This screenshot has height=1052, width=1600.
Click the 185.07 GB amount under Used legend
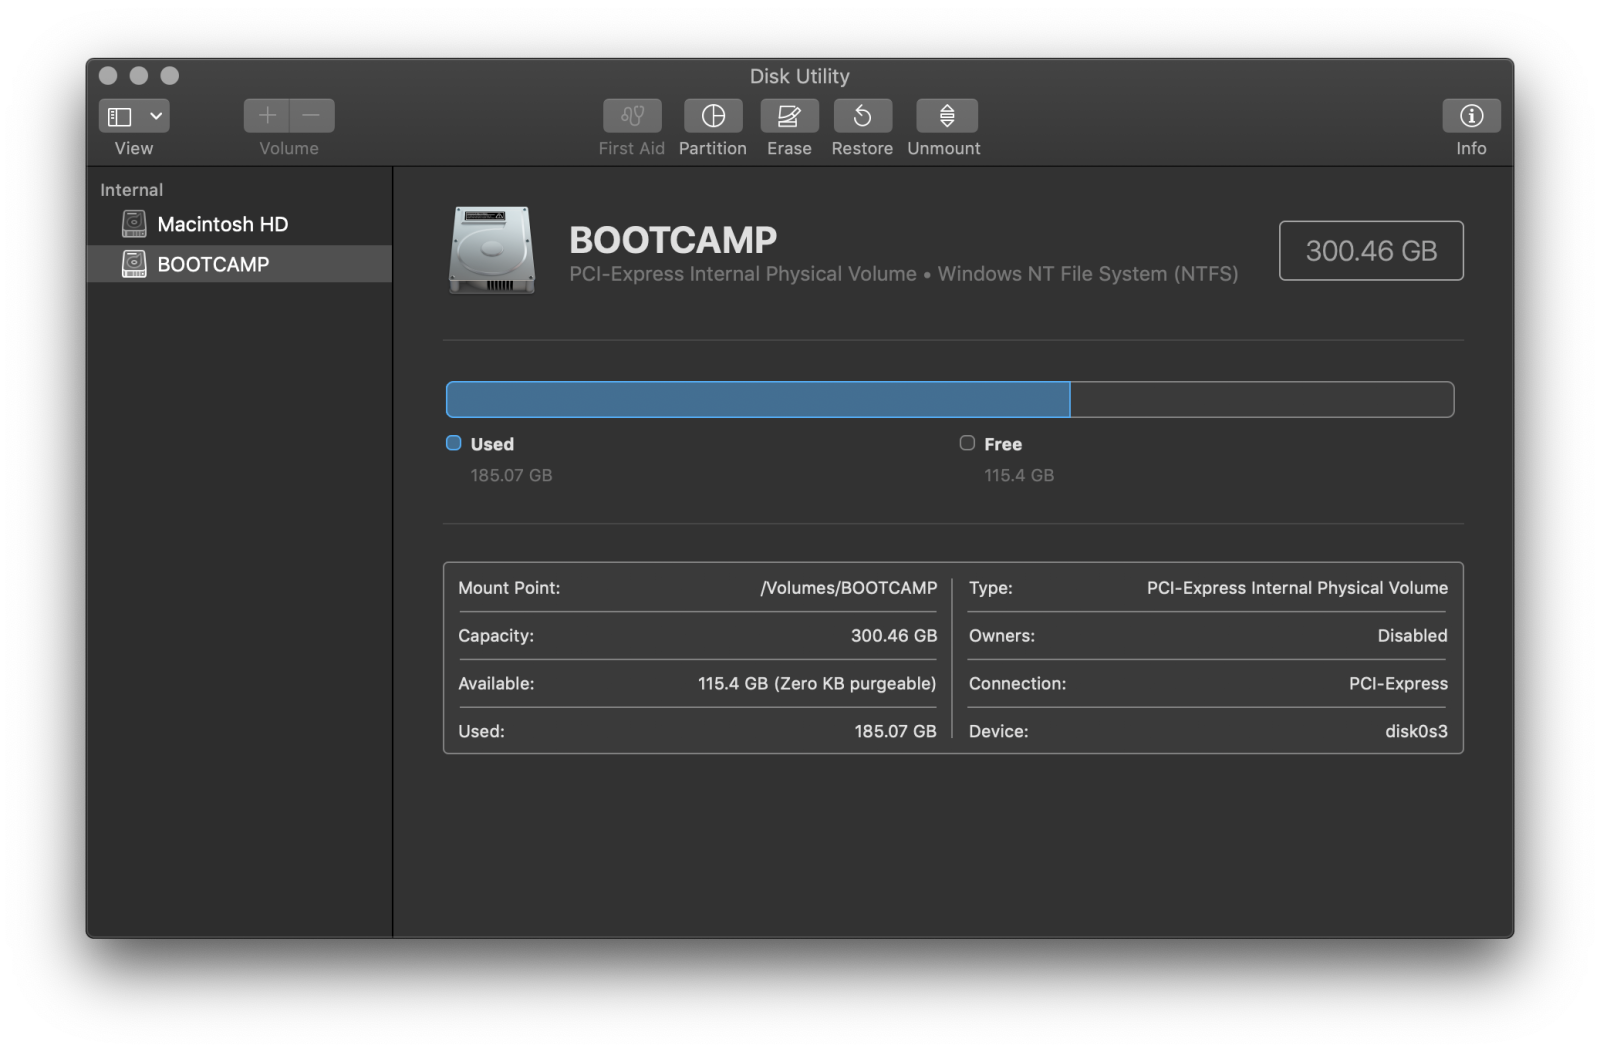coord(511,475)
